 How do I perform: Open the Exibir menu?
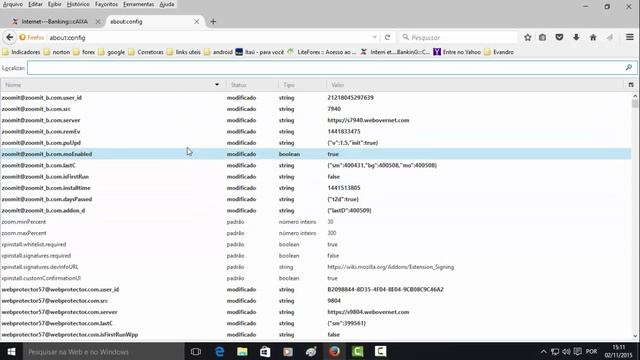point(54,4)
